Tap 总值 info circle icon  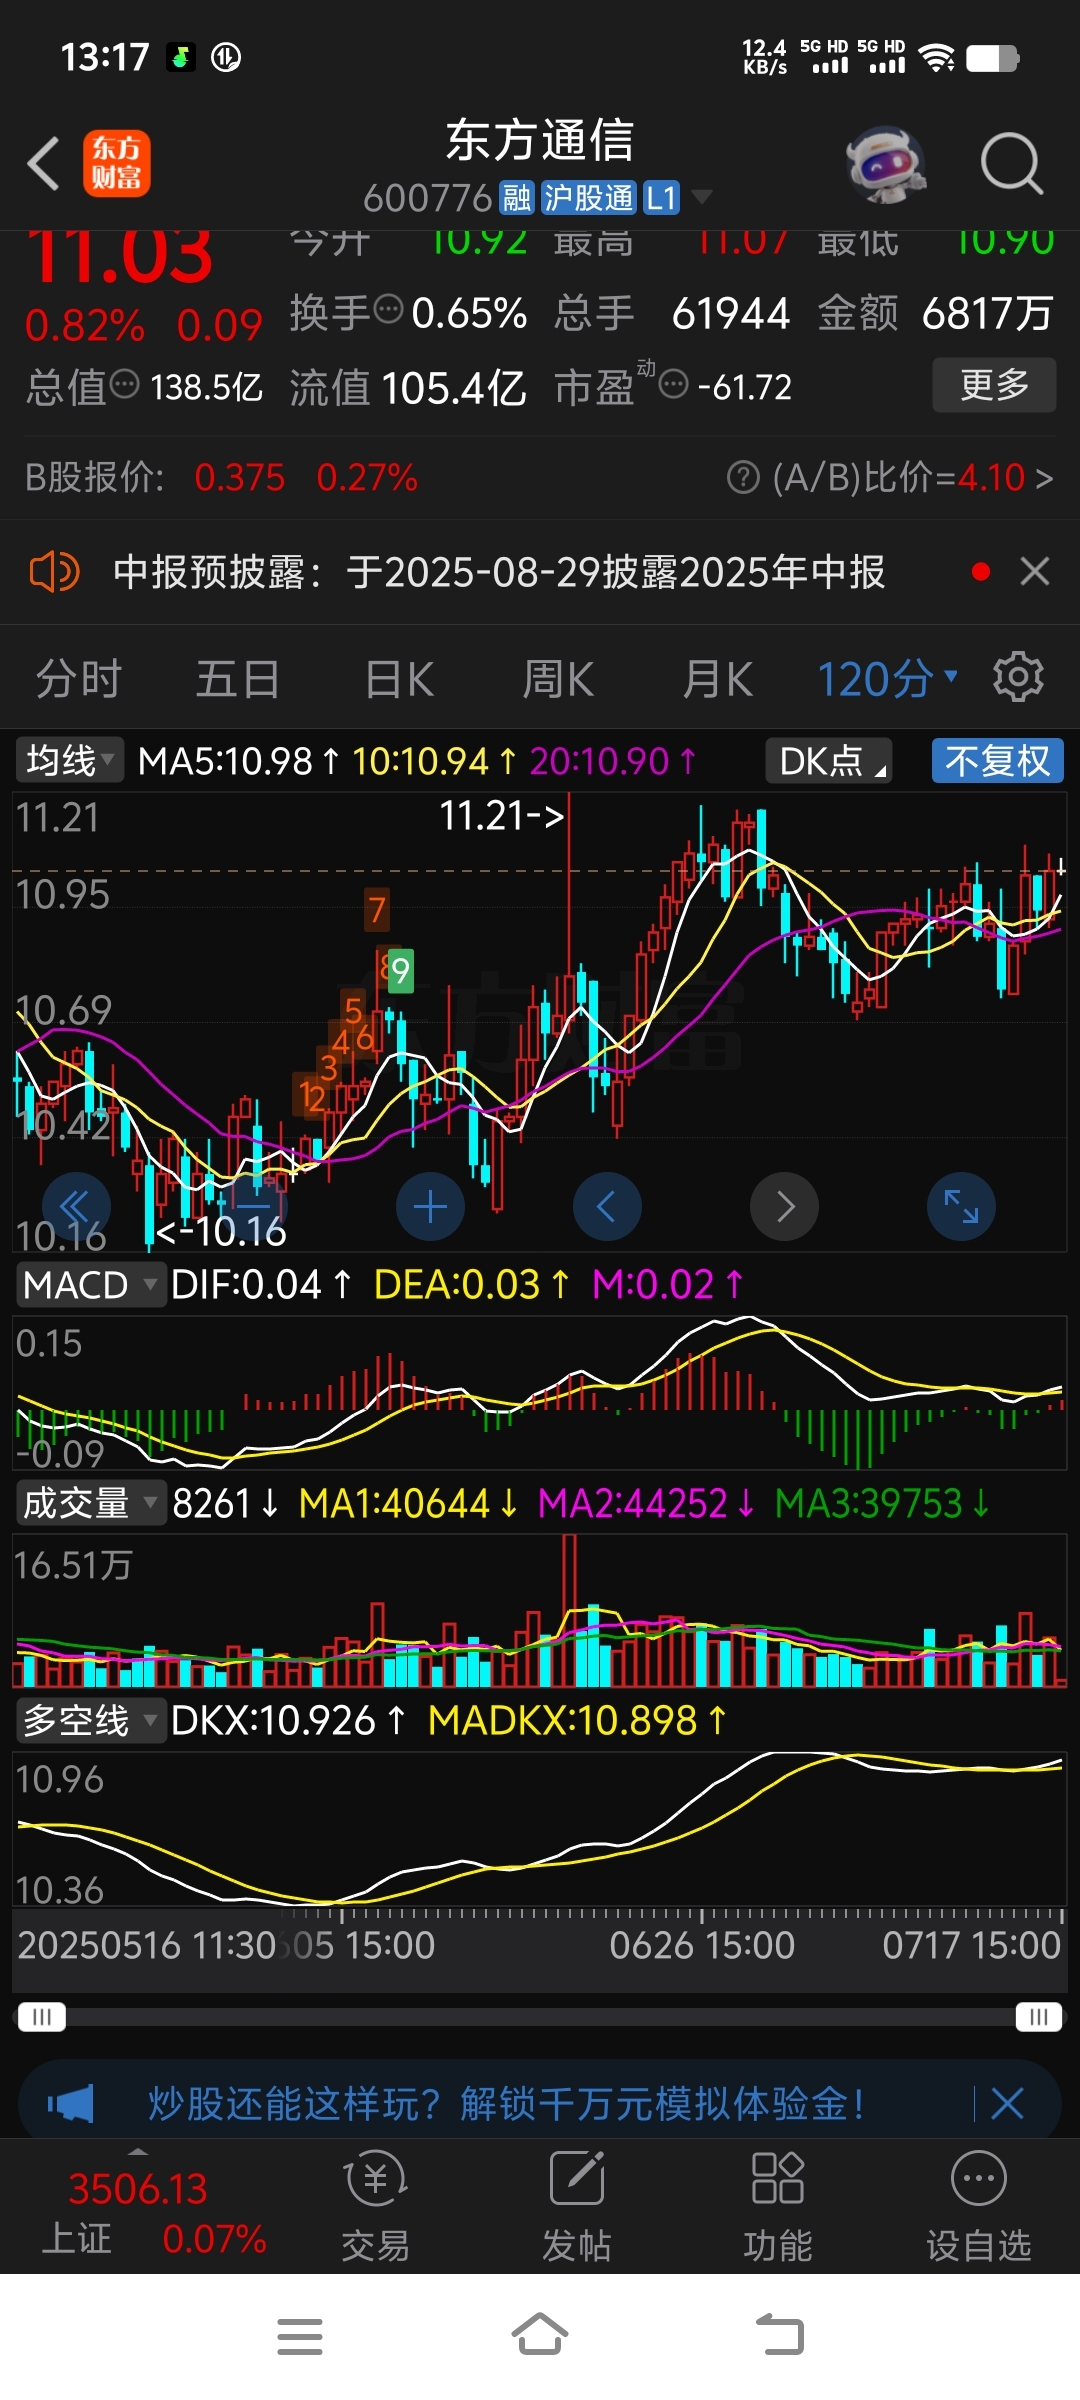coord(124,384)
